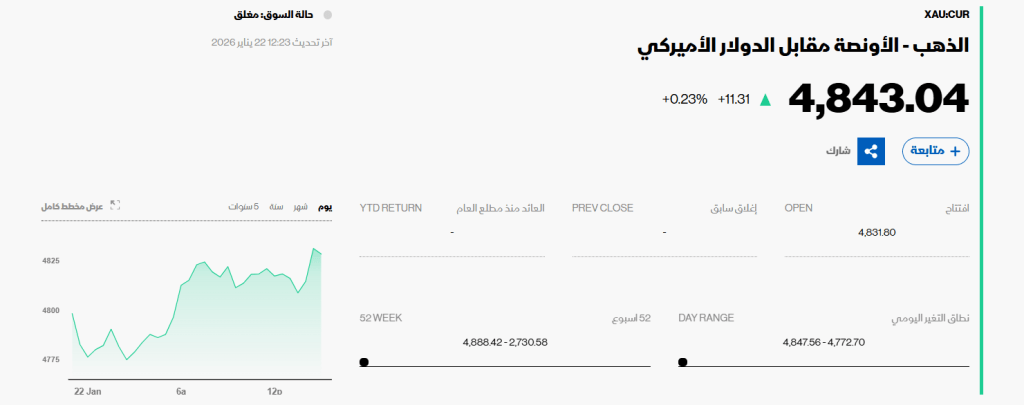Switch chart to 5 سنوات range
Viewport: 1024px width, 405px height.
(x=244, y=206)
